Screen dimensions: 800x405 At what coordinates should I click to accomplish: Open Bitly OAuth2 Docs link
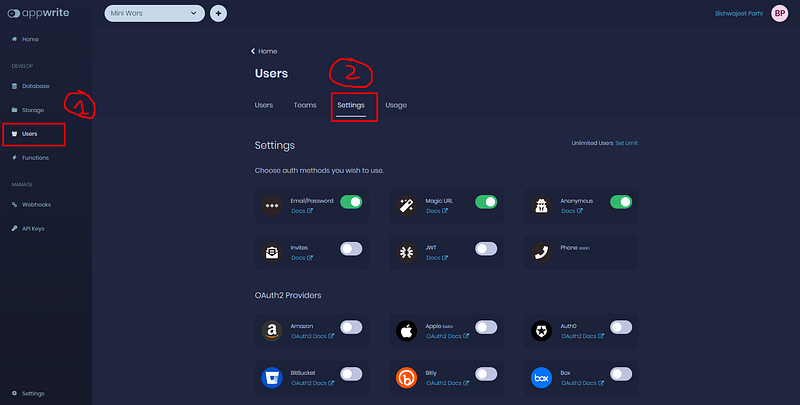(x=447, y=384)
